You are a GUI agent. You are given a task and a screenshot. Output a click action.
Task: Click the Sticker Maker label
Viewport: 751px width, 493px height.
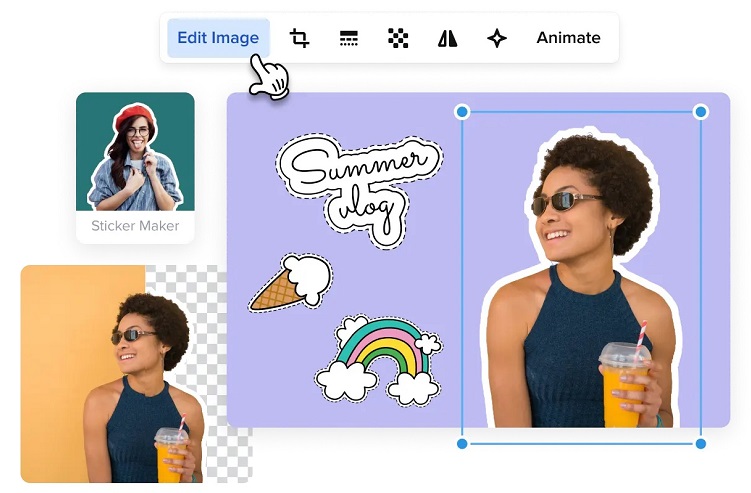tap(135, 226)
